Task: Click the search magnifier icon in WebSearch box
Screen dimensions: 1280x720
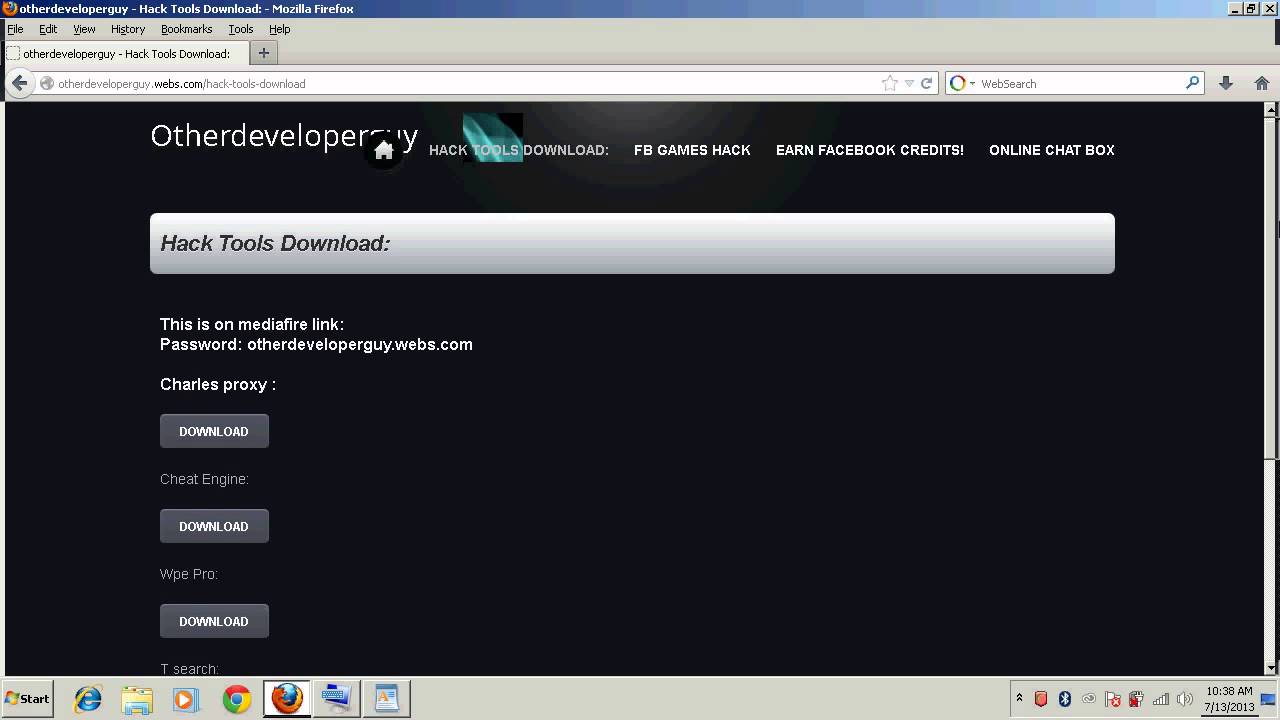Action: [1192, 83]
